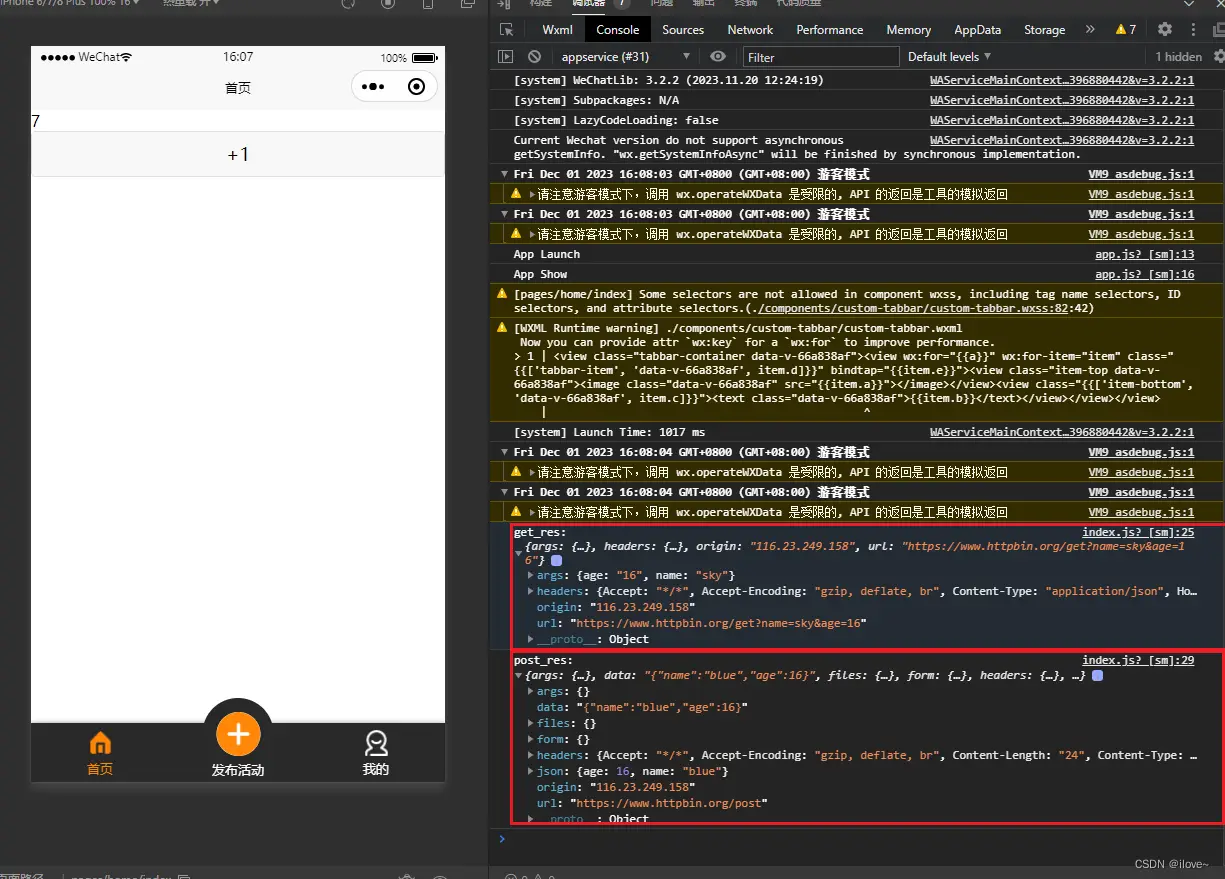Open the appservice (#31) context dropdown
The height and width of the screenshot is (879, 1225).
click(625, 57)
